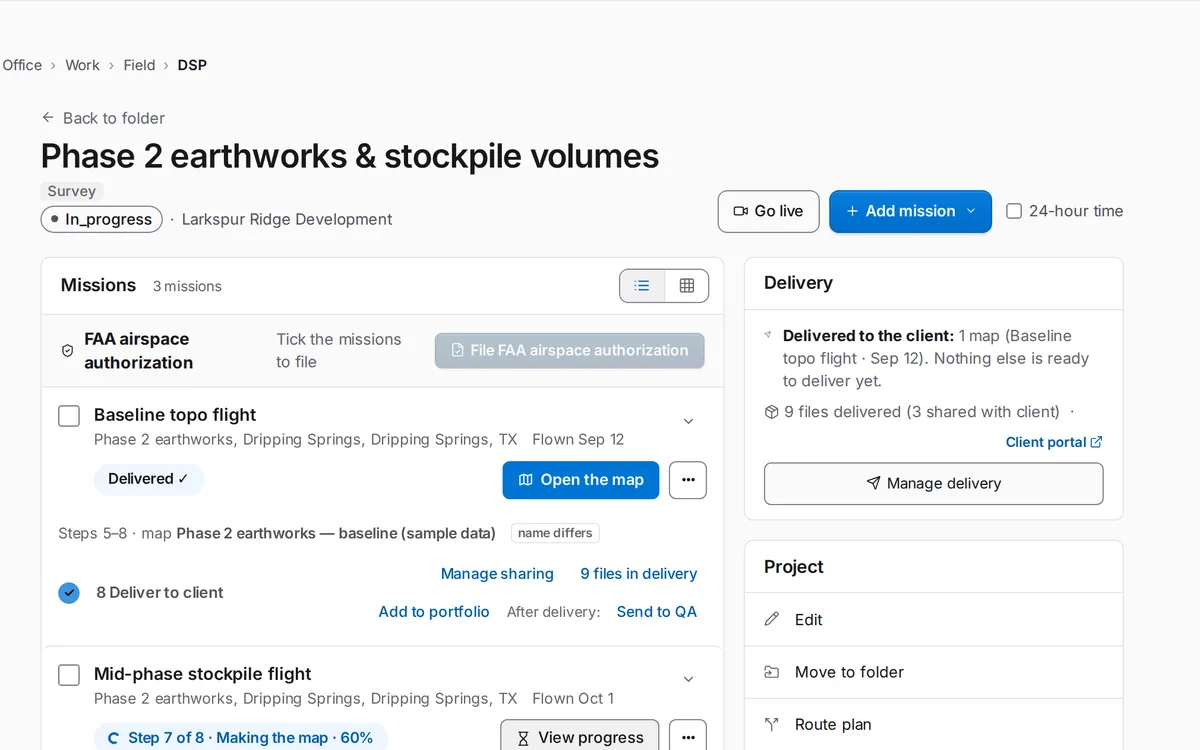The width and height of the screenshot is (1200, 750).
Task: Click the cube icon beside 9 files delivered
Action: click(771, 412)
